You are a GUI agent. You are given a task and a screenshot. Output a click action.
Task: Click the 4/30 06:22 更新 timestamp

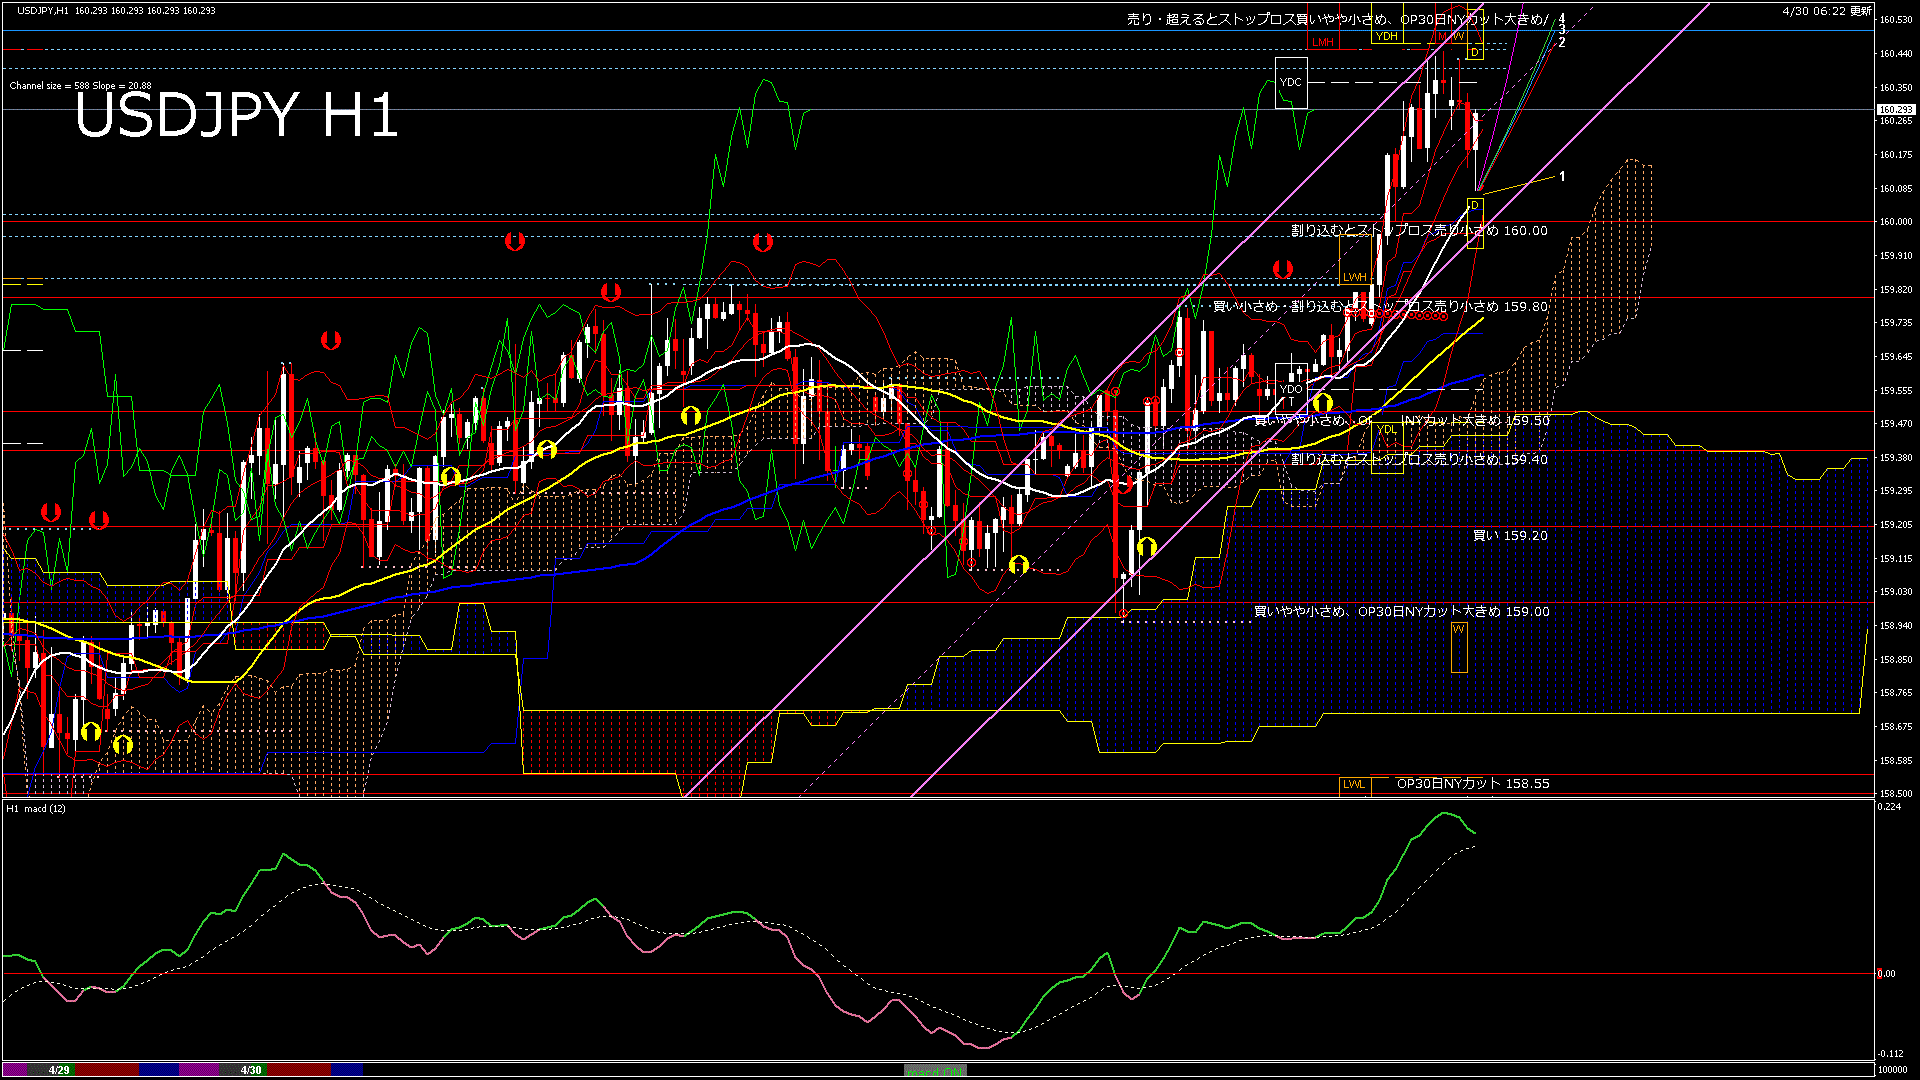click(1826, 11)
